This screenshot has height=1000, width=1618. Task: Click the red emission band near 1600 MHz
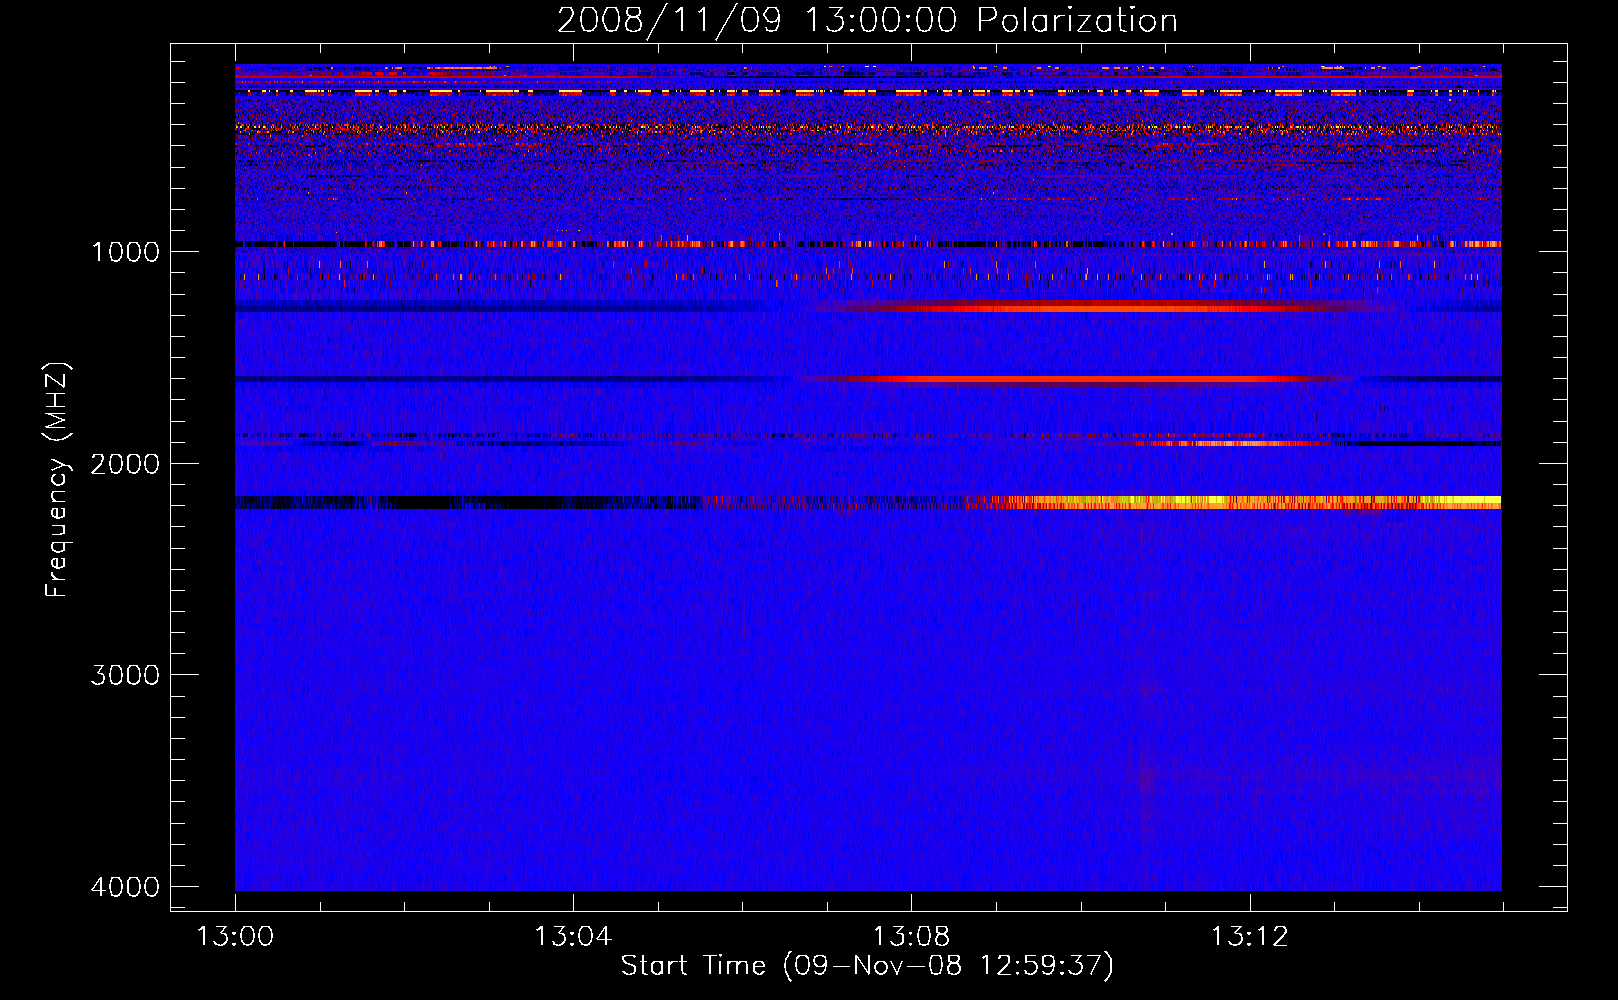[1078, 379]
